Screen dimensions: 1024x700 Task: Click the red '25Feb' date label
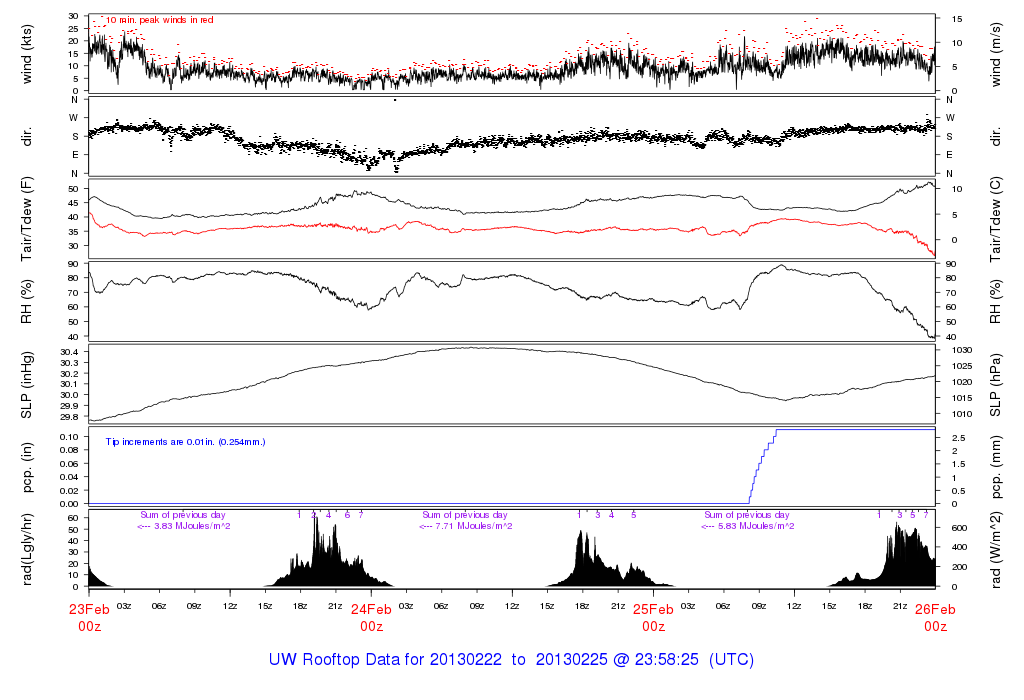coord(653,610)
